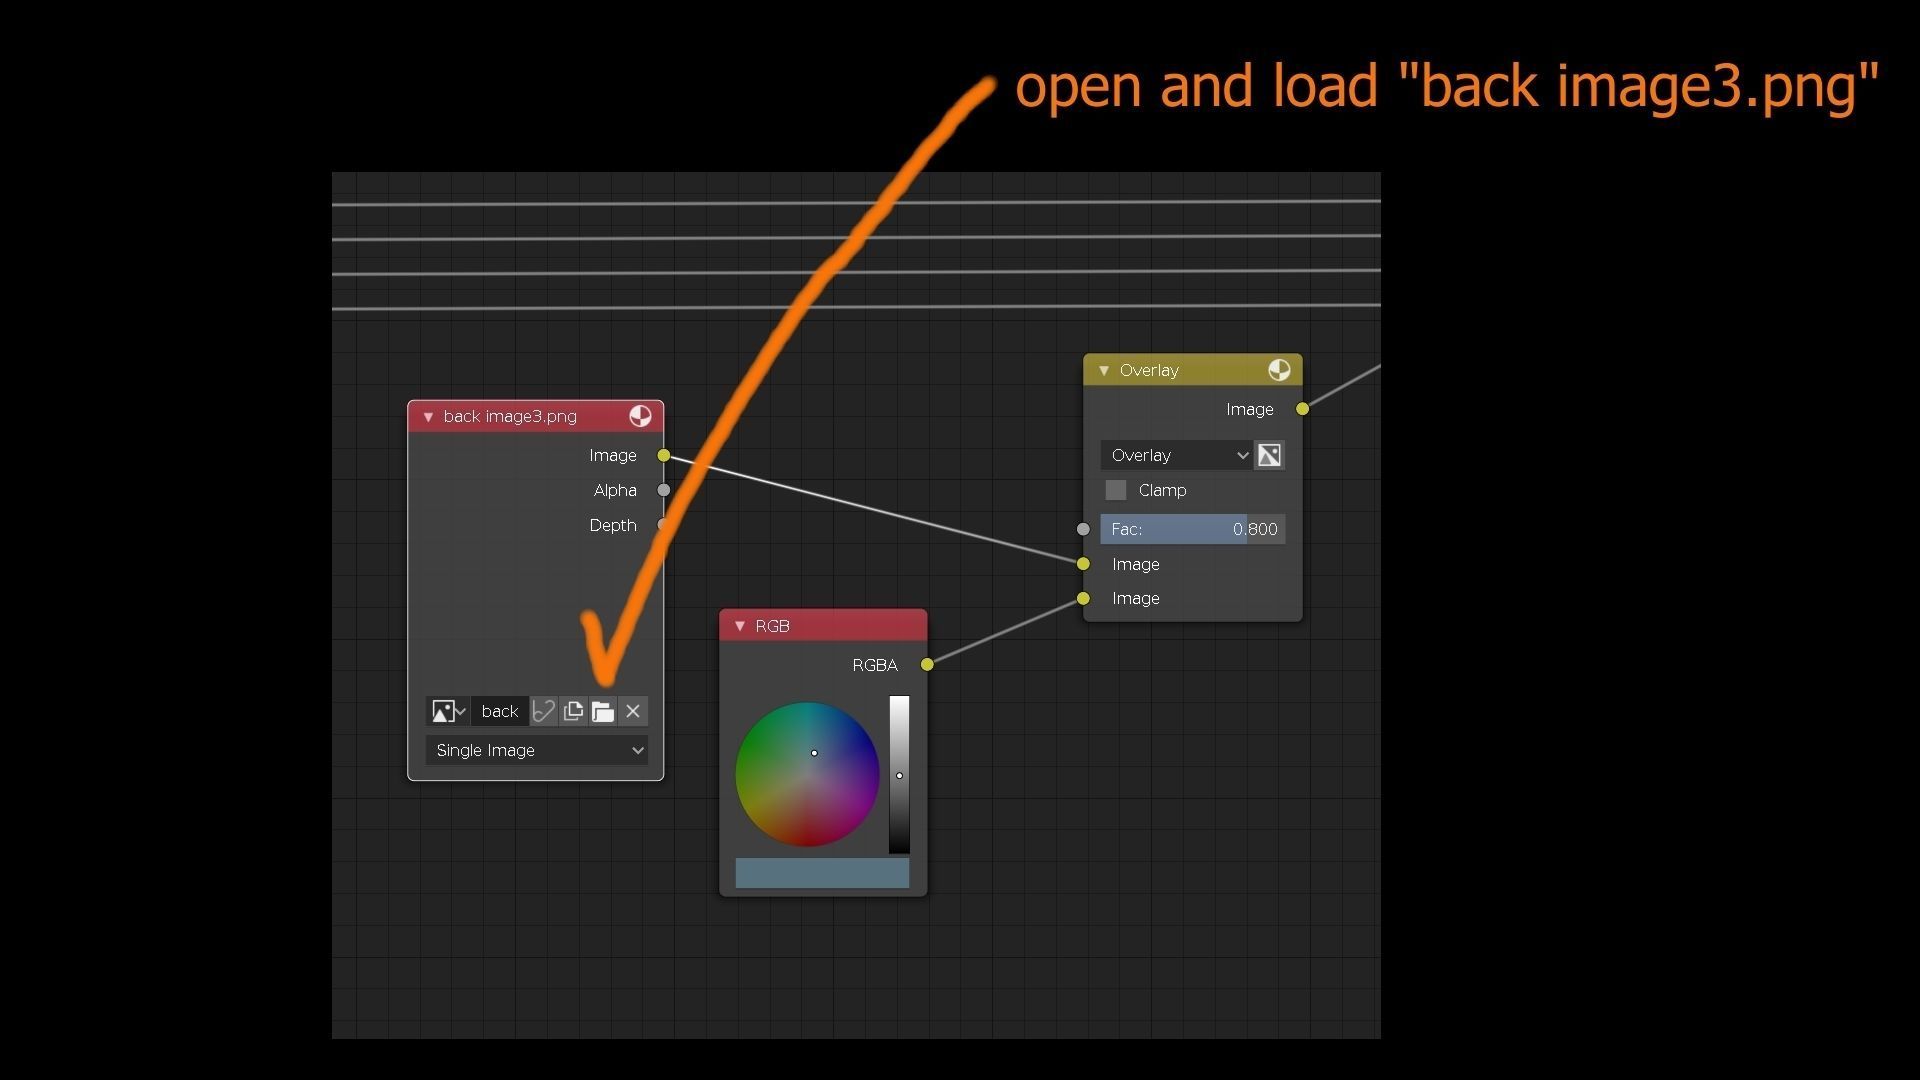The image size is (1920, 1080).
Task: Collapse the Overlay node triangle
Action: [1104, 371]
